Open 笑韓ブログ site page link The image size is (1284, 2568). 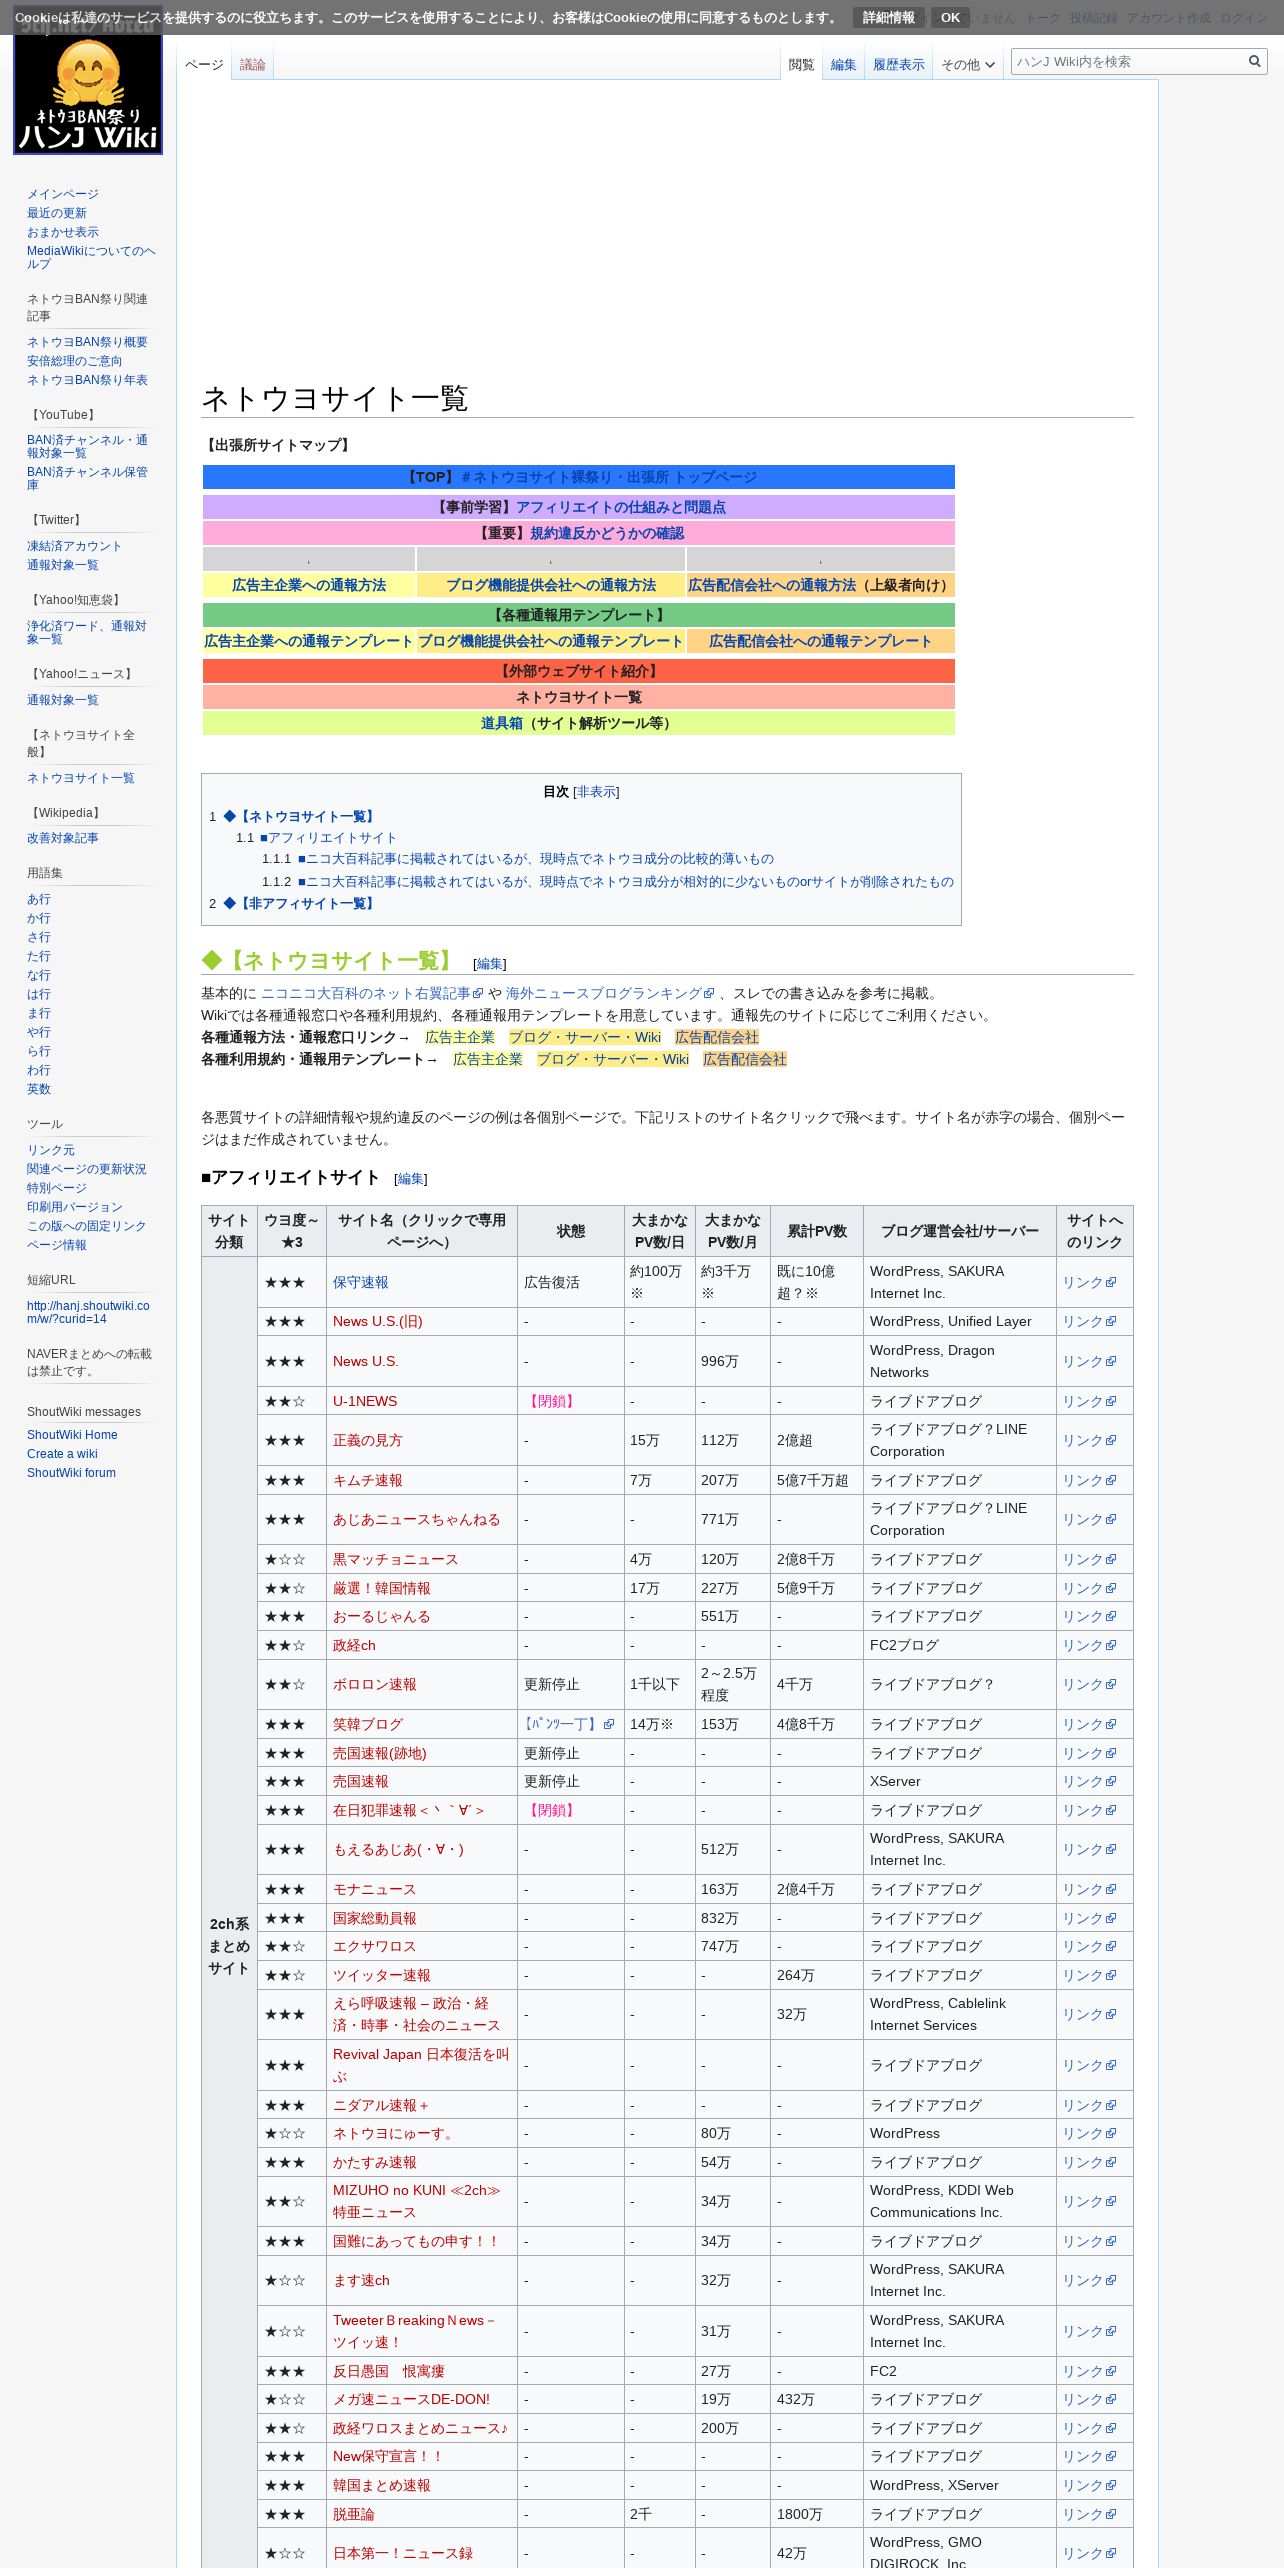(x=368, y=1725)
